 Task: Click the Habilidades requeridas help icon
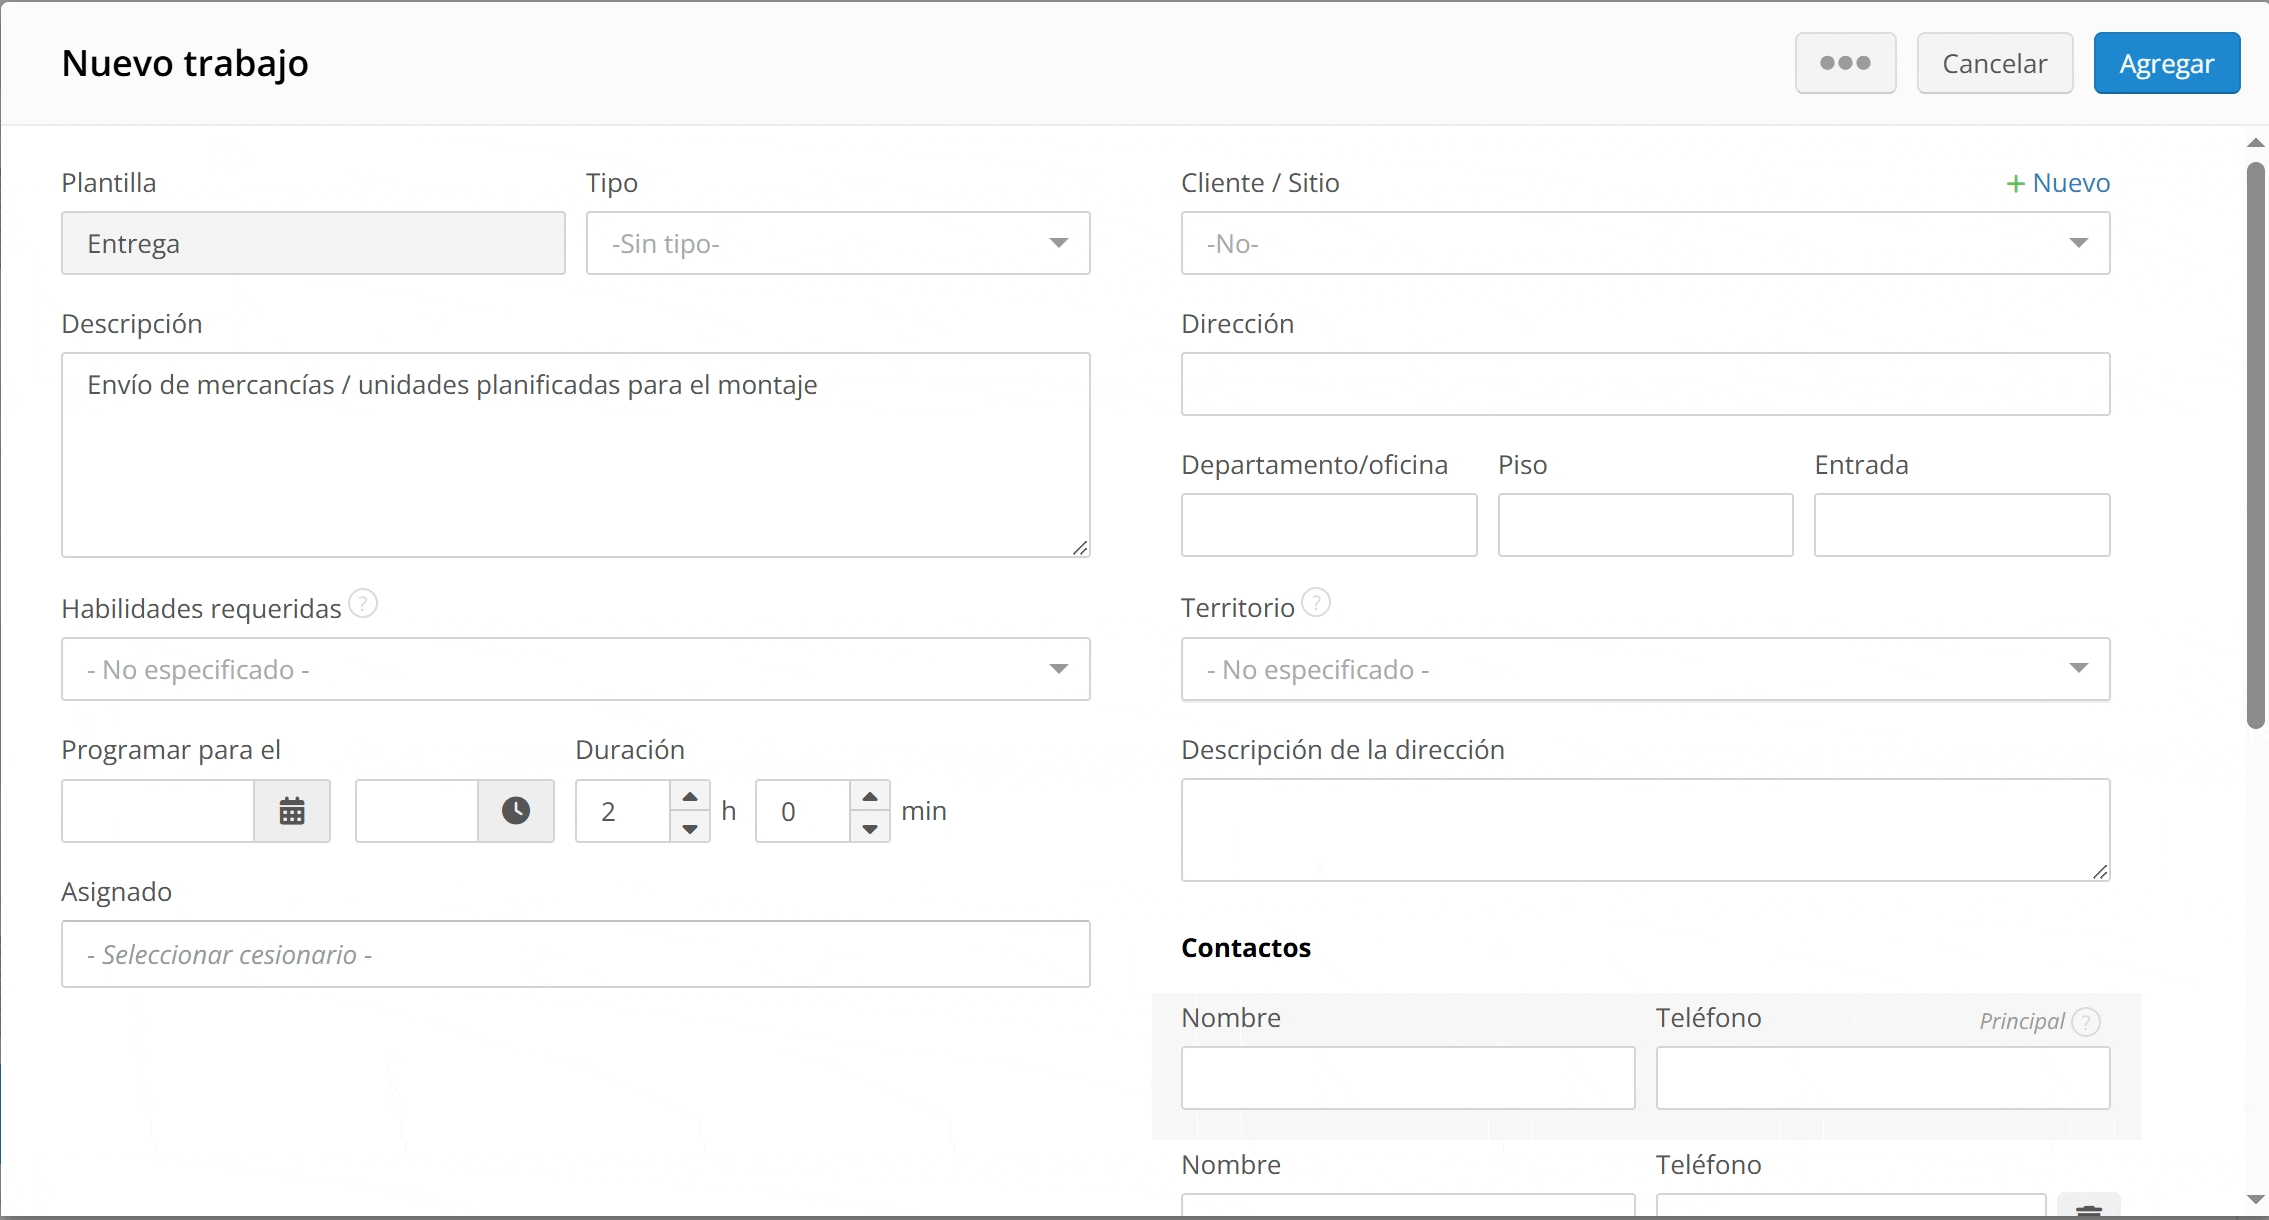tap(363, 605)
